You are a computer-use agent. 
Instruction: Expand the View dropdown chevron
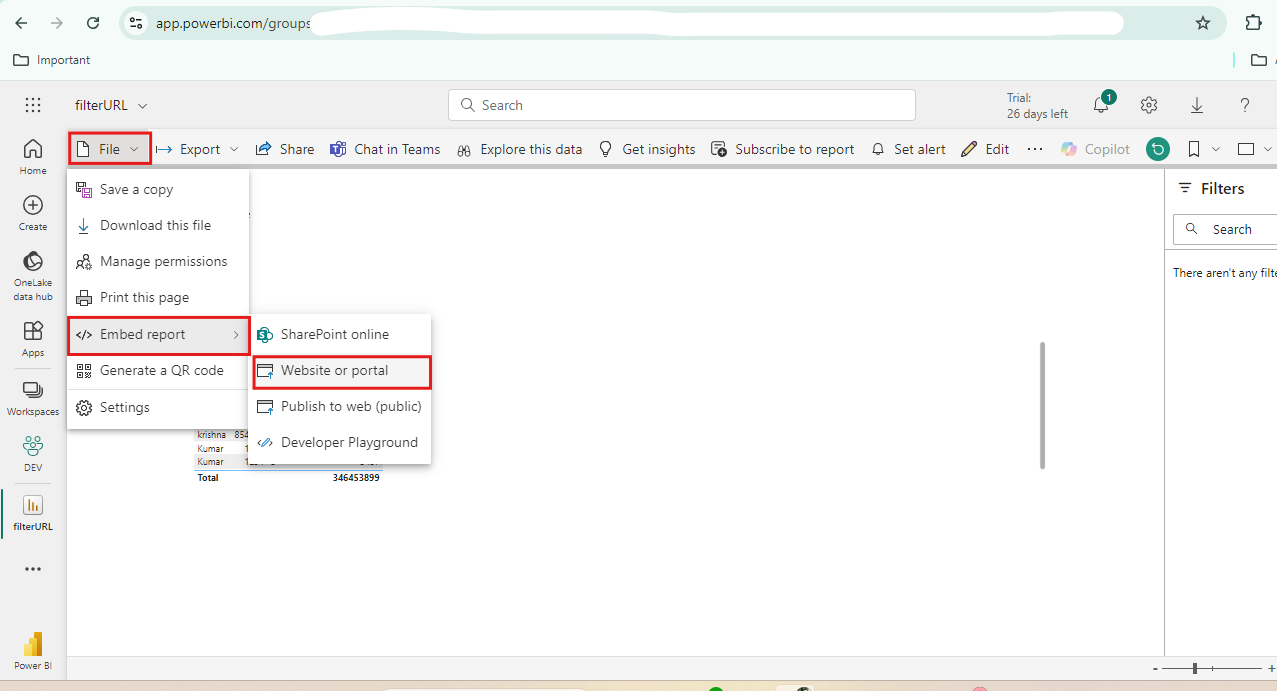(x=1268, y=149)
